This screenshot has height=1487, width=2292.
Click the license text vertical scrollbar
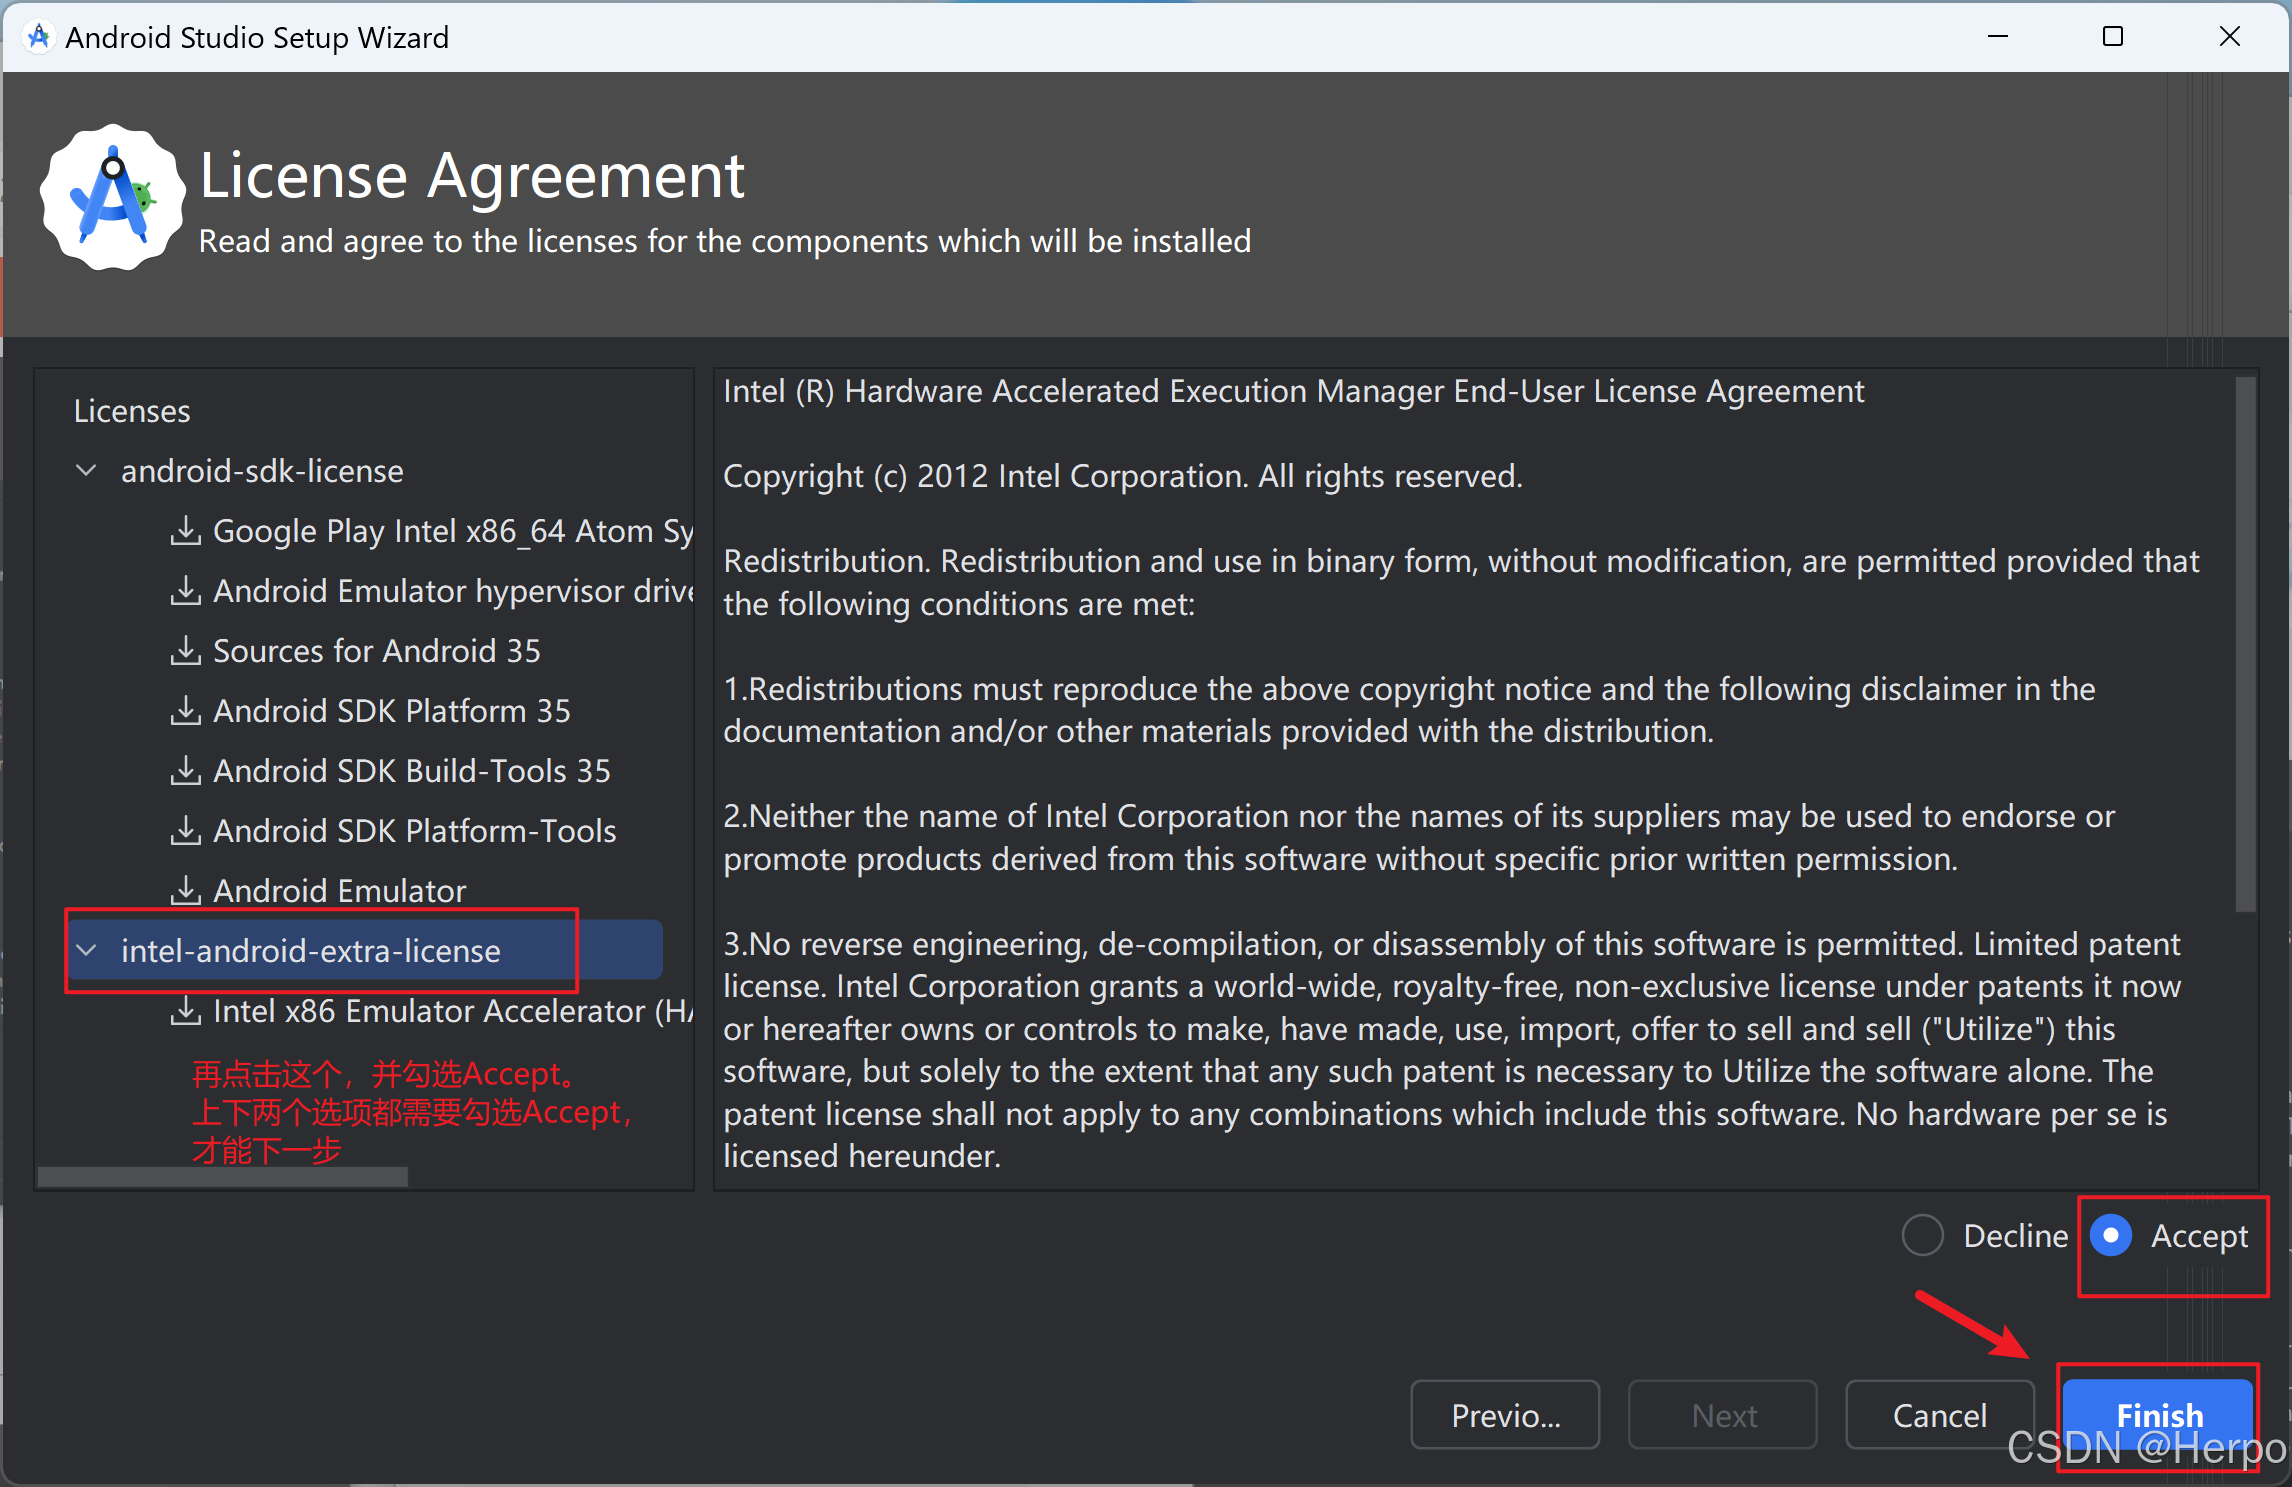(x=2245, y=645)
